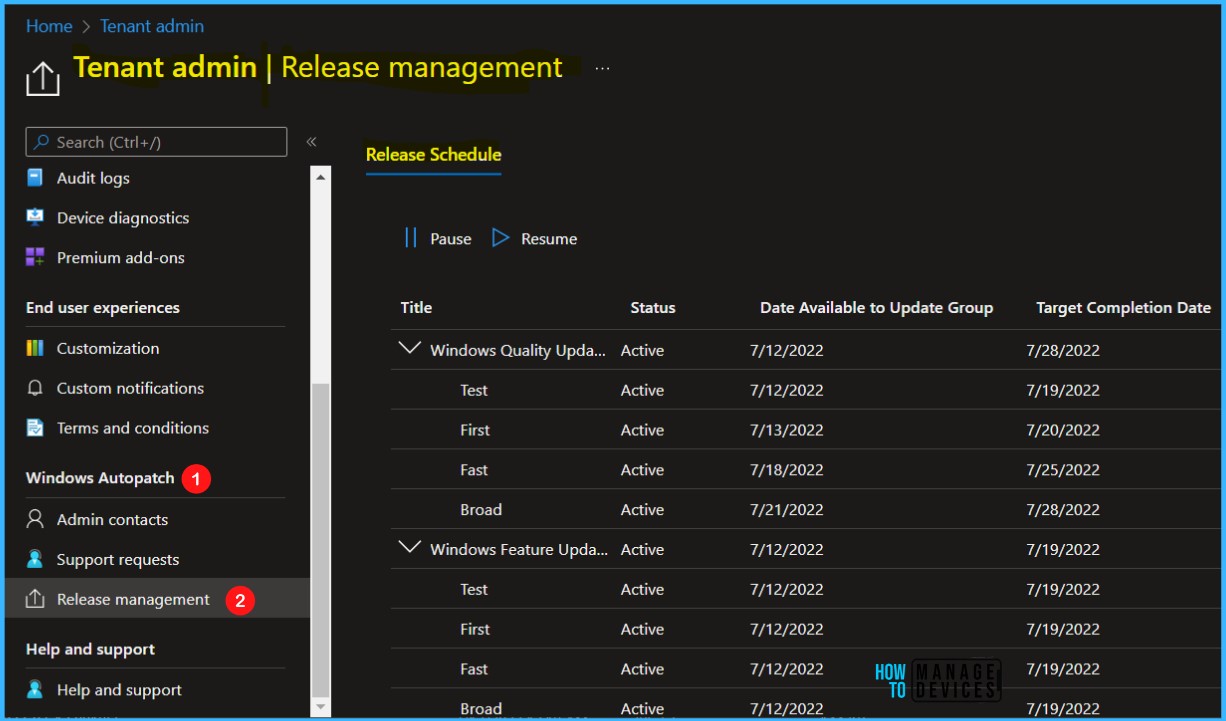
Task: Go to Tenant admin breadcrumb link
Action: pos(152,26)
